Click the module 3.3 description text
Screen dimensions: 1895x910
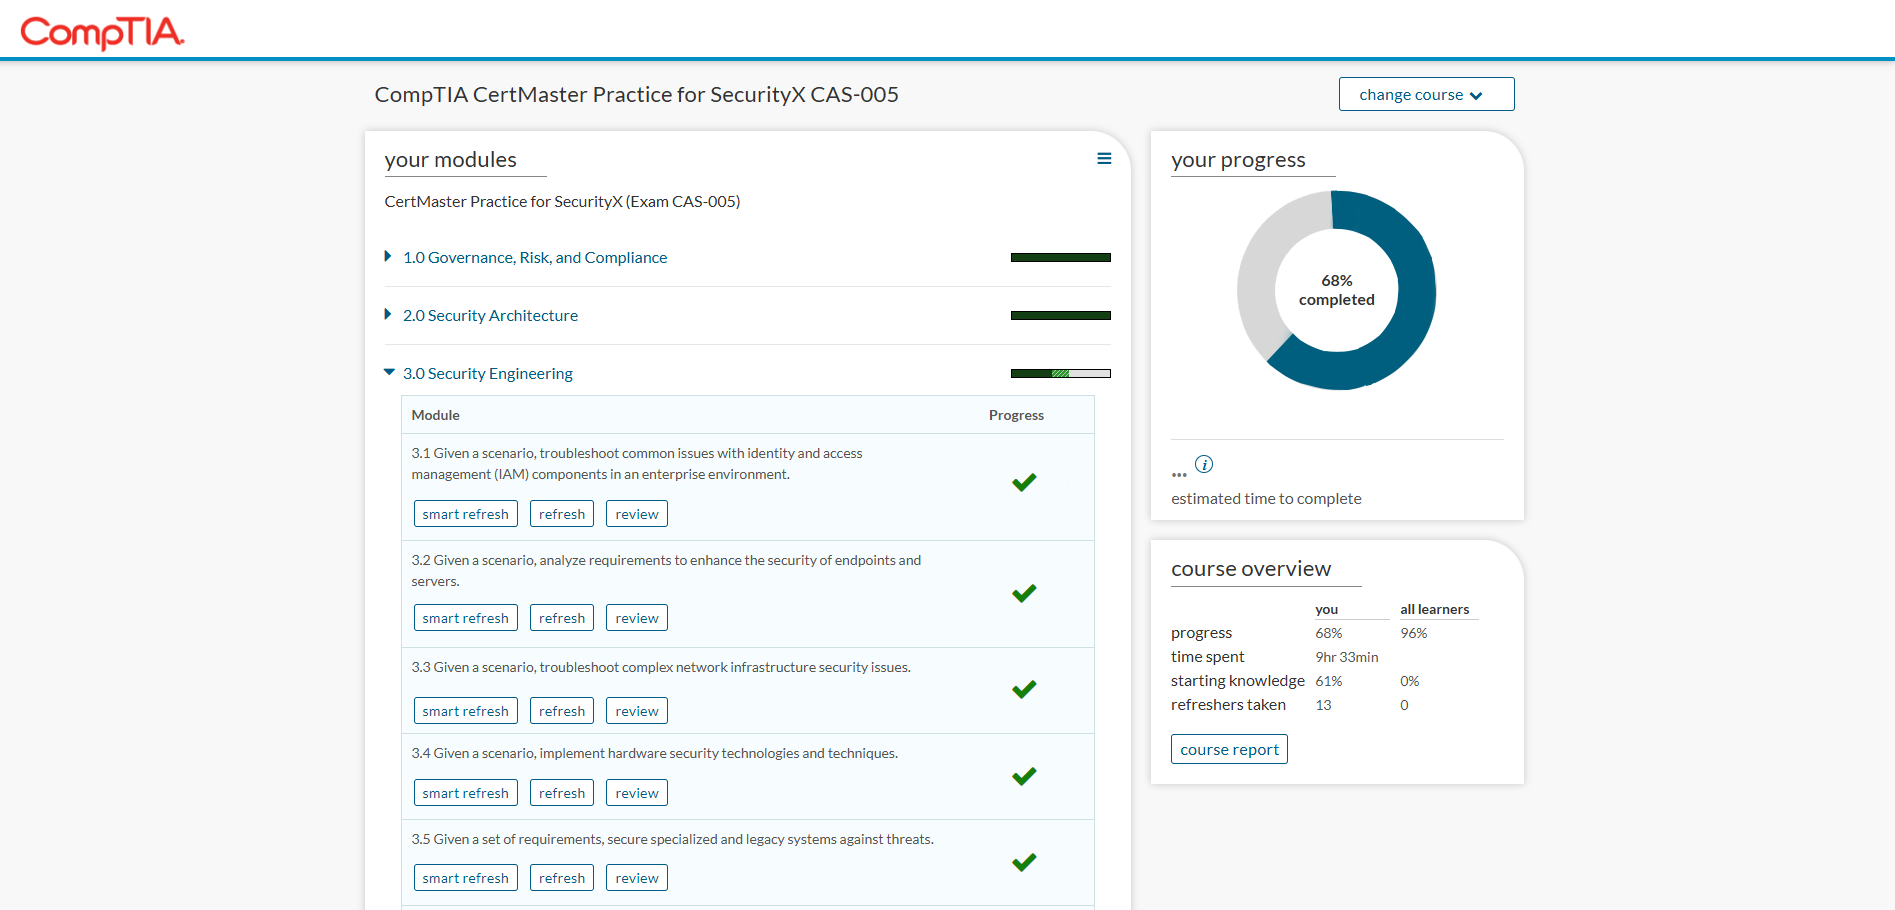click(x=661, y=667)
